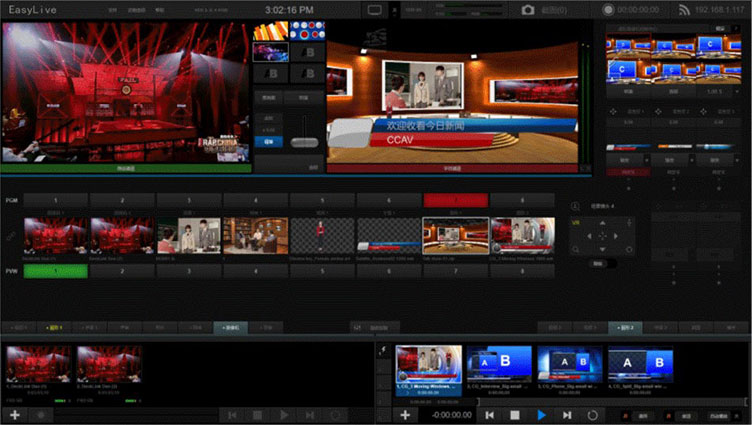Screen dimensions: 752x425
Task: Click the loop icon in right player
Action: [x=593, y=414]
